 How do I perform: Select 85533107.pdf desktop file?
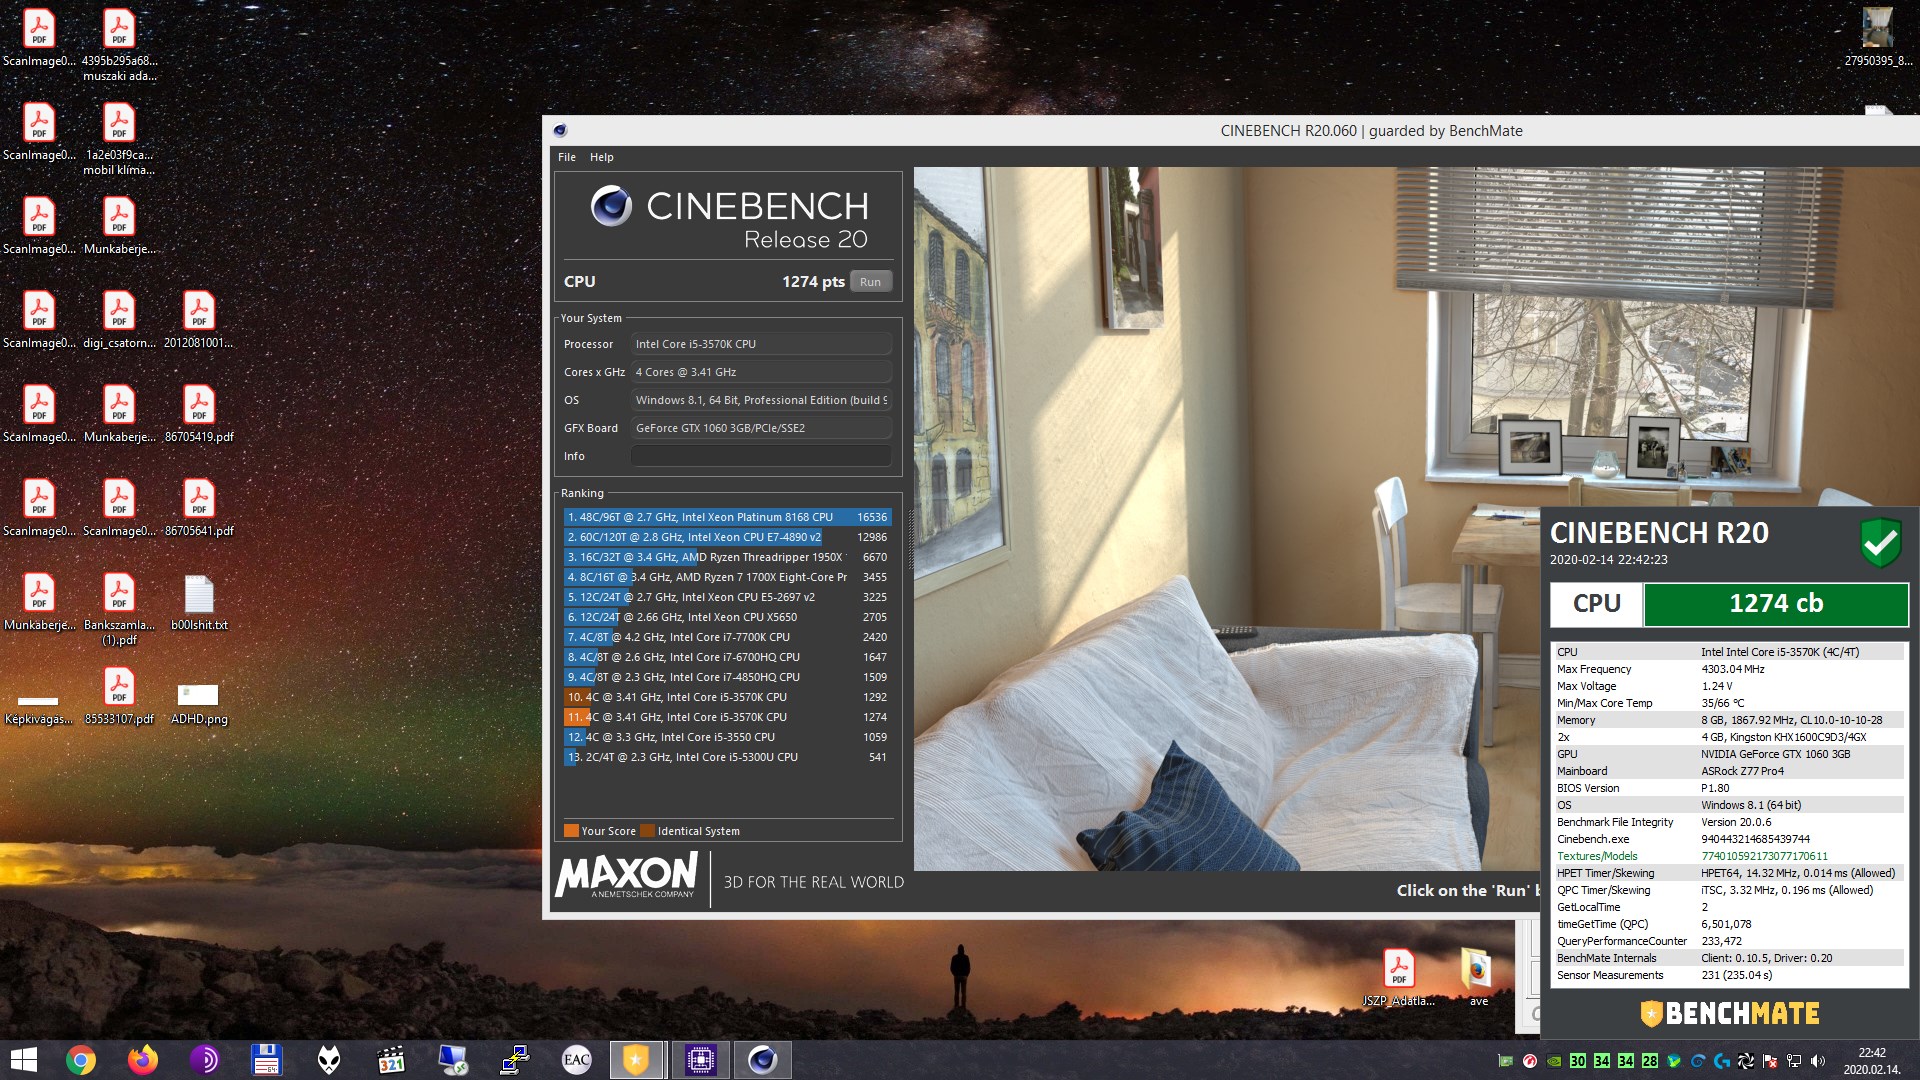119,695
